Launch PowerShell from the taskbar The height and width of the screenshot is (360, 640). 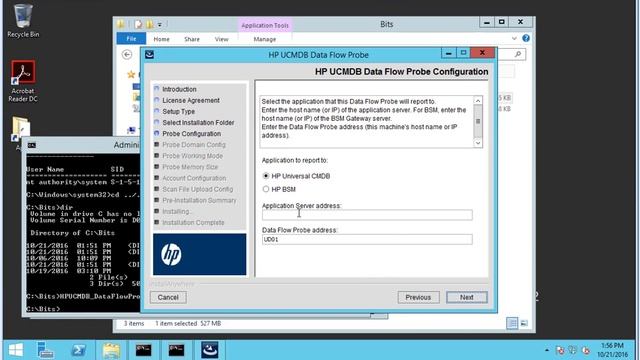pyautogui.click(x=78, y=350)
